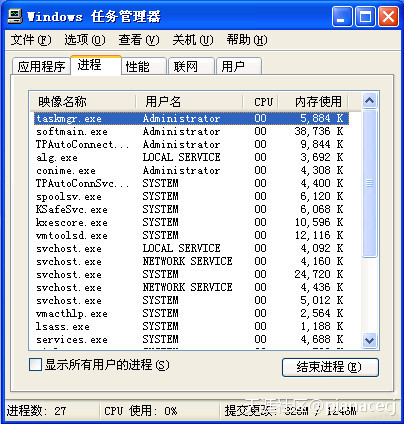Select the taskmgr.exe process row
Screen dimensions: 404x424
point(191,118)
